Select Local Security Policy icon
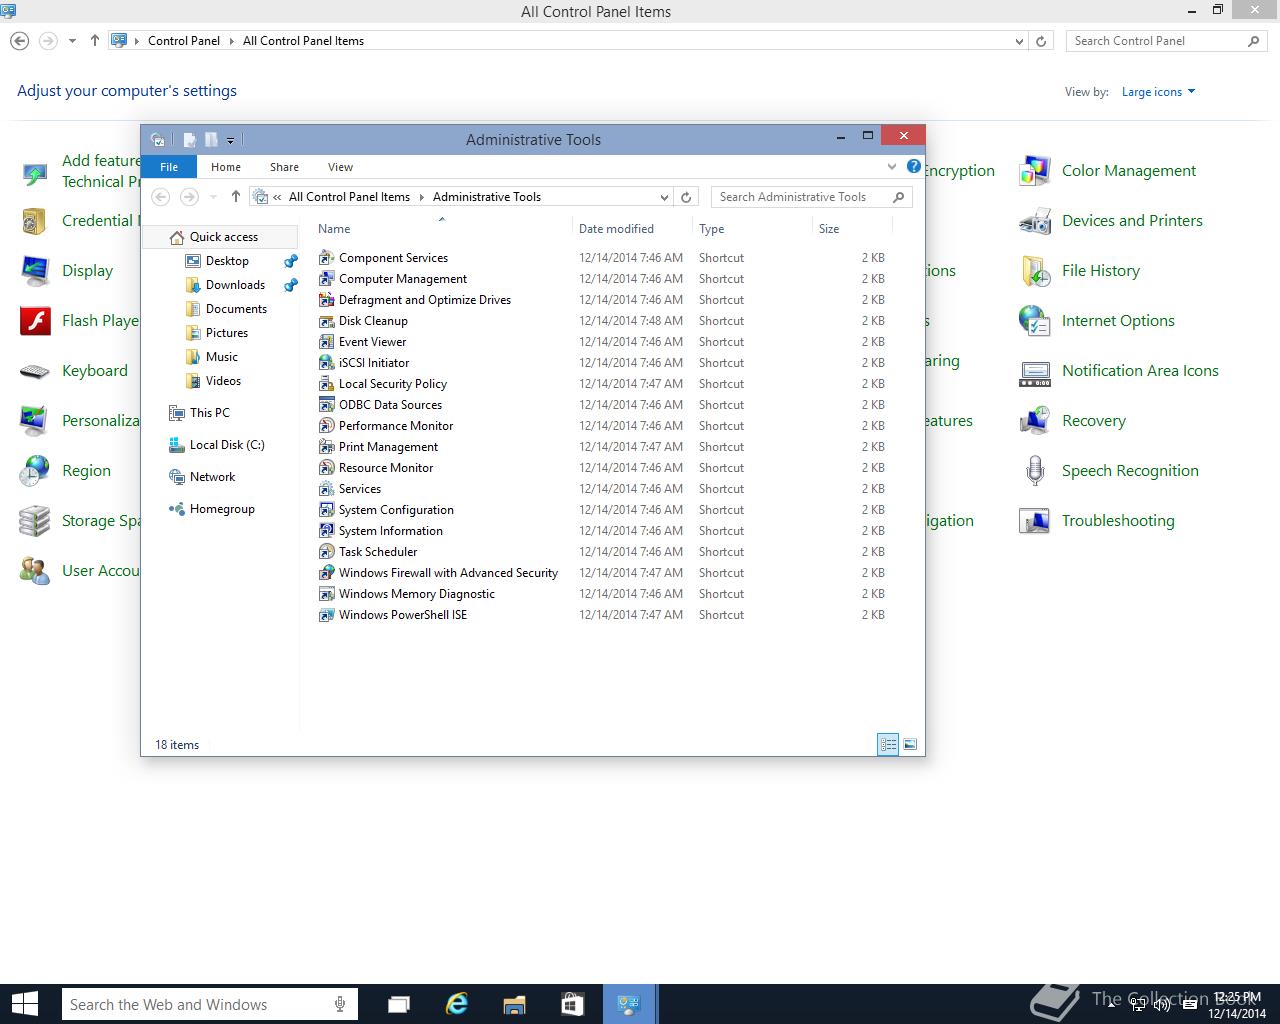Screen dimensions: 1280x1024 pos(326,384)
